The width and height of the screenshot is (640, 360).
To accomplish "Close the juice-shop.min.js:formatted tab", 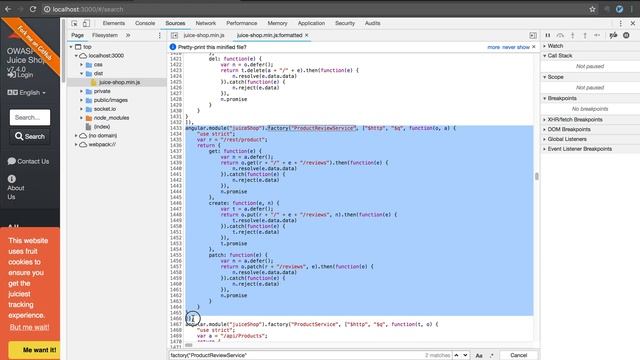I will click(307, 36).
